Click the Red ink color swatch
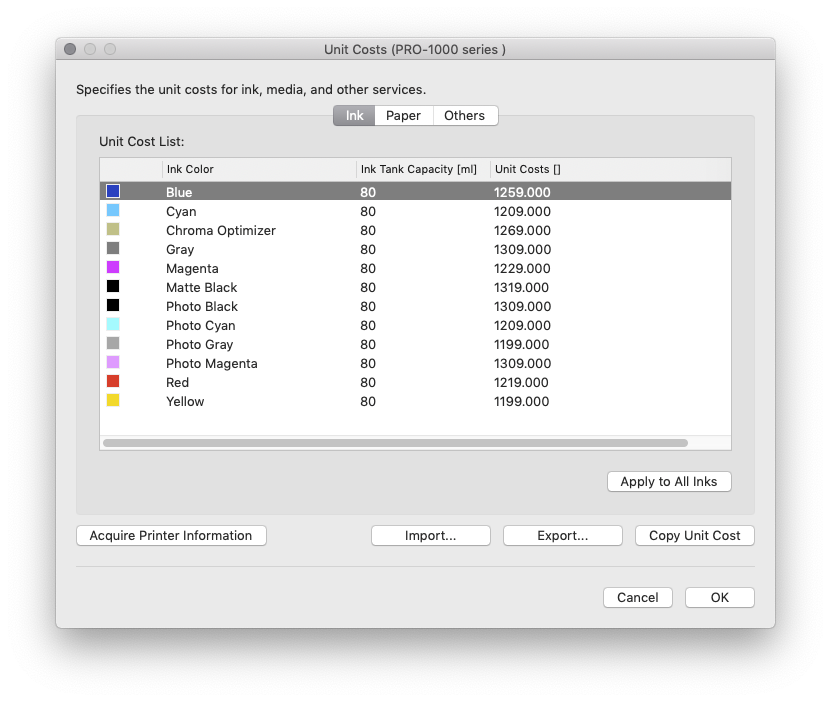831x702 pixels. [x=113, y=382]
